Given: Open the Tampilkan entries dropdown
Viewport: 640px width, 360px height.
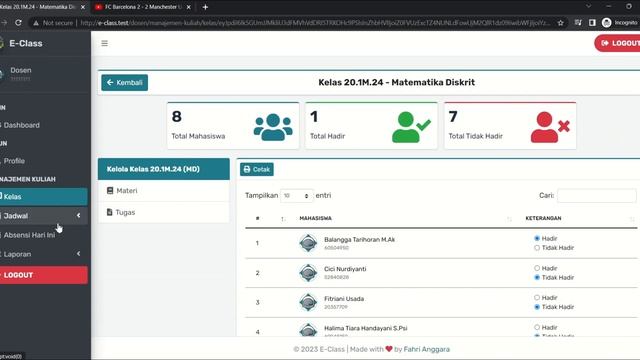Looking at the screenshot, I should tap(297, 196).
